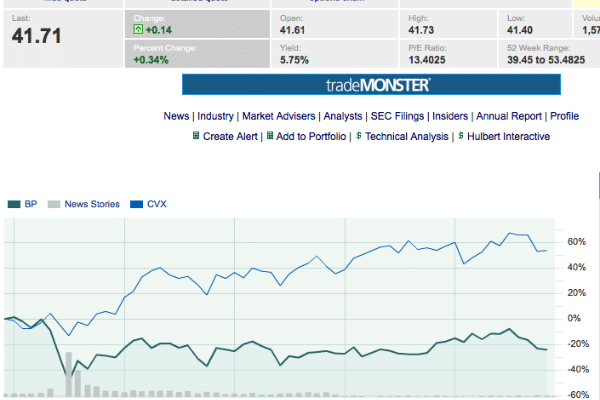Click the 60% axis label

tap(576, 242)
